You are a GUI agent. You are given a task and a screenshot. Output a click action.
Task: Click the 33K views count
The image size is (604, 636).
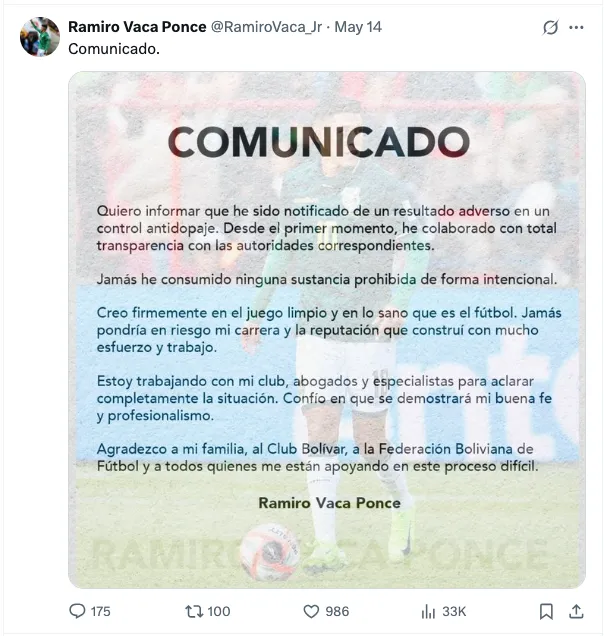point(454,611)
